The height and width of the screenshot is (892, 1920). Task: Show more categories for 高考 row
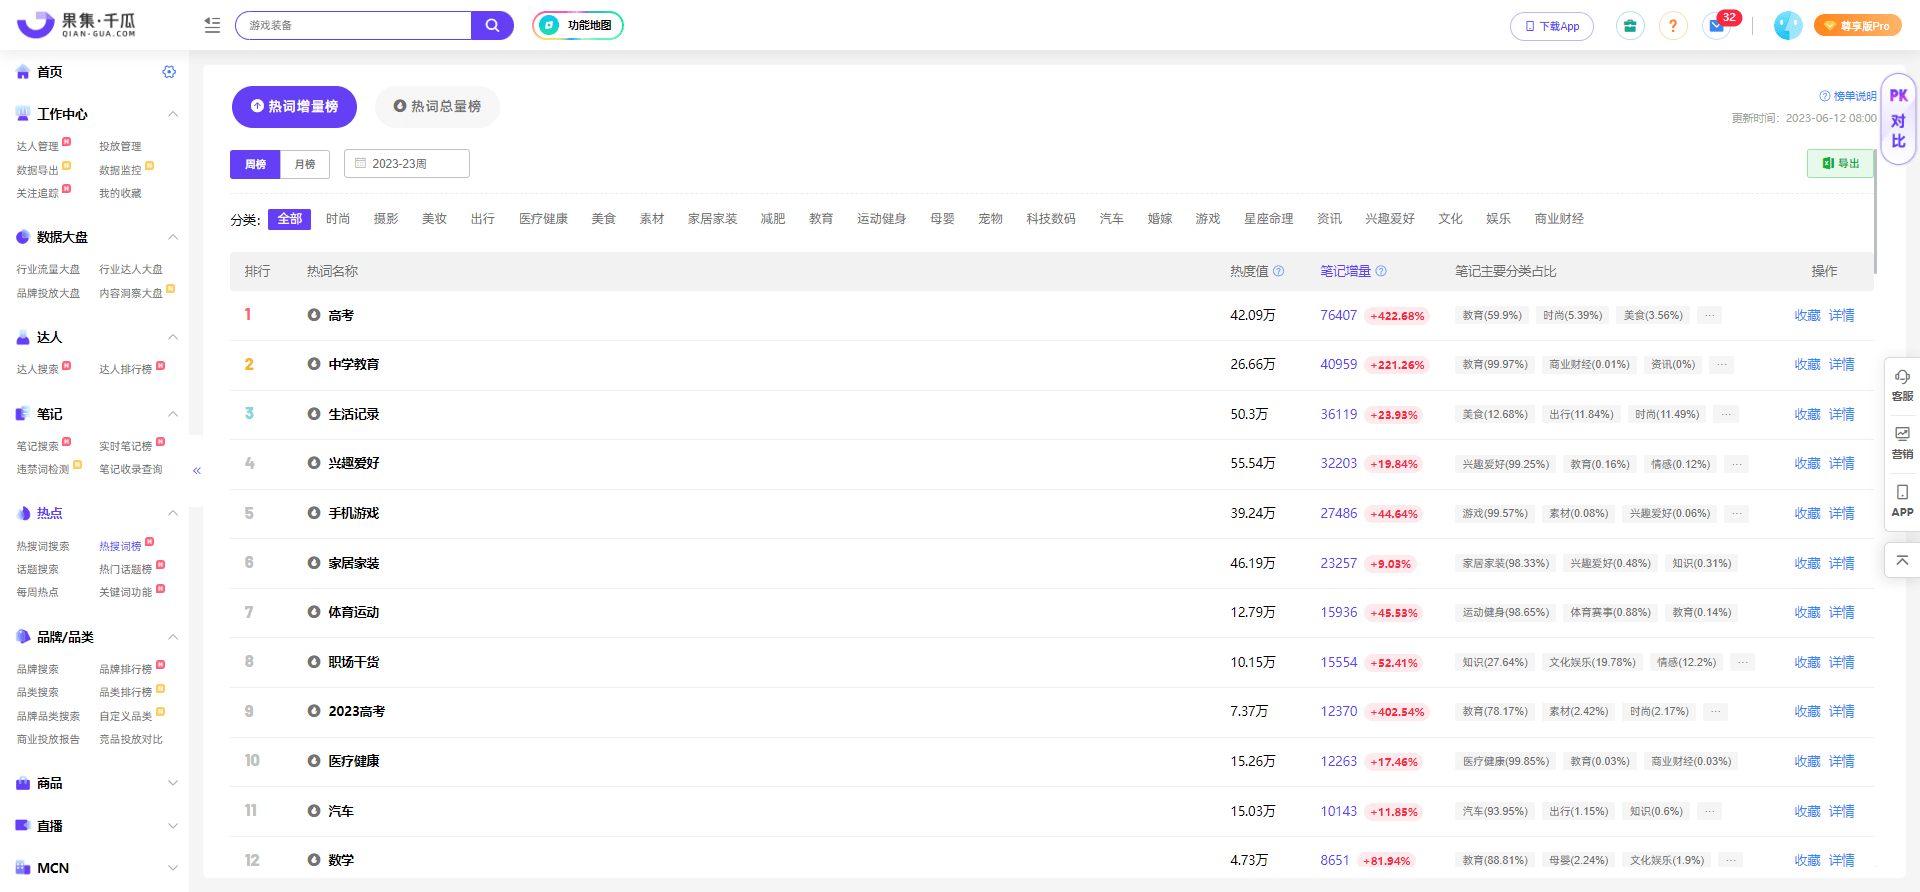(1710, 316)
